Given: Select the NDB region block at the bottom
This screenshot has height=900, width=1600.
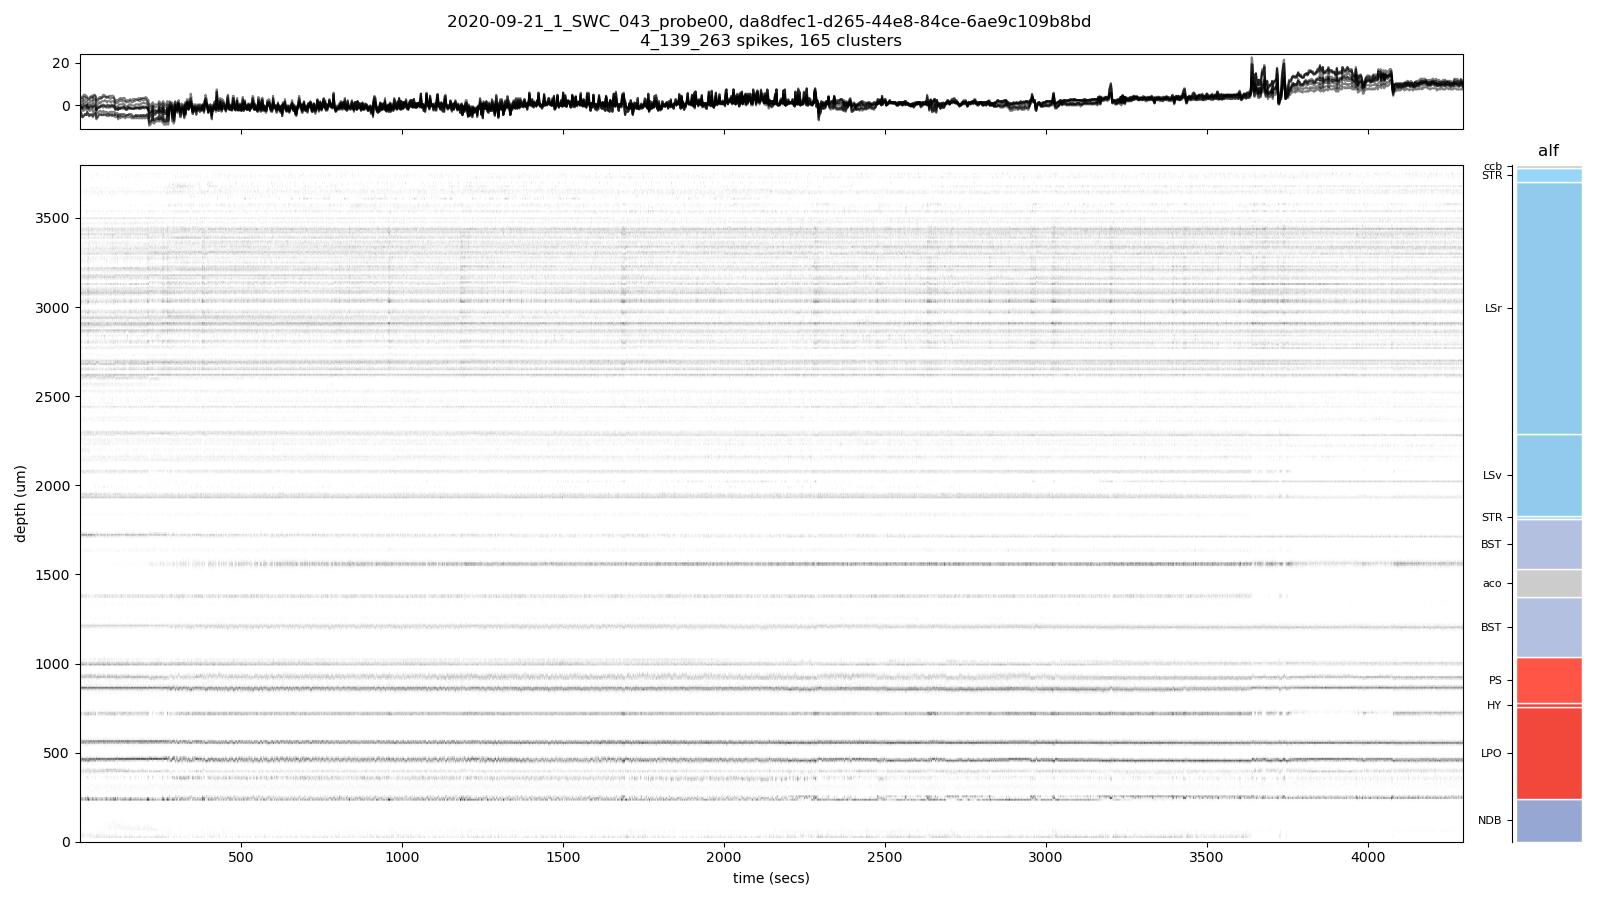Looking at the screenshot, I should (1548, 820).
